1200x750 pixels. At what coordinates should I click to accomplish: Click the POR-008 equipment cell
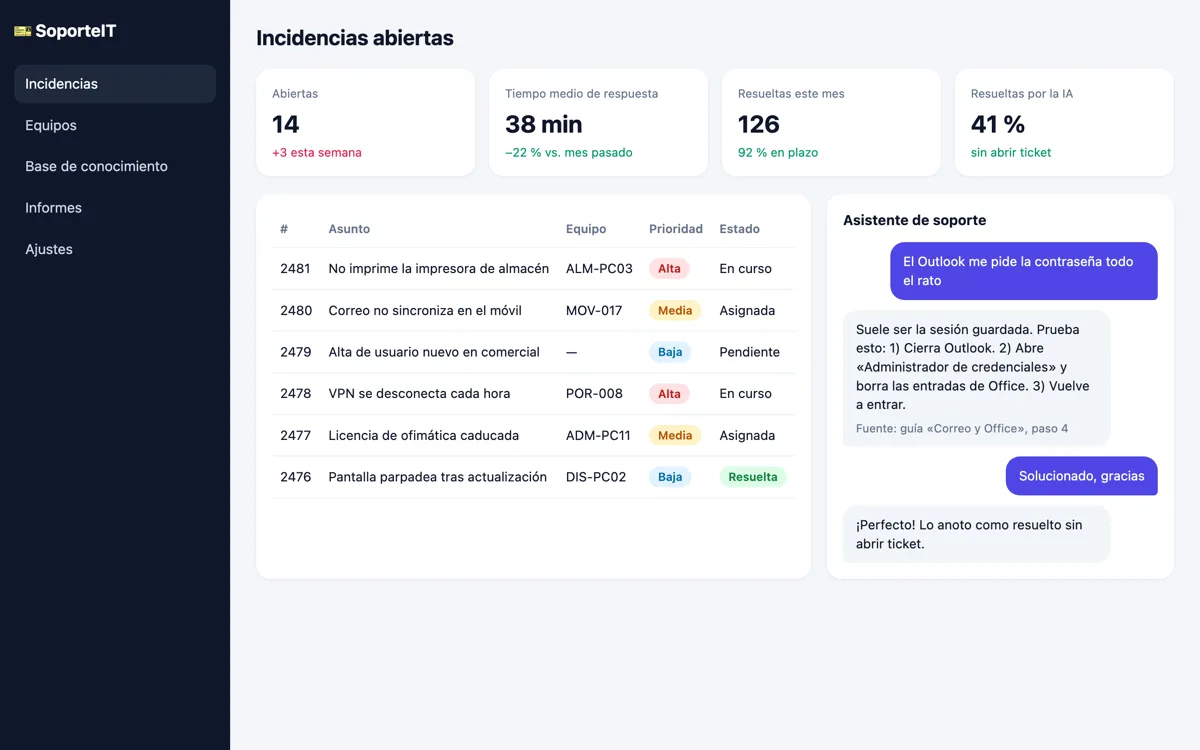click(x=594, y=394)
